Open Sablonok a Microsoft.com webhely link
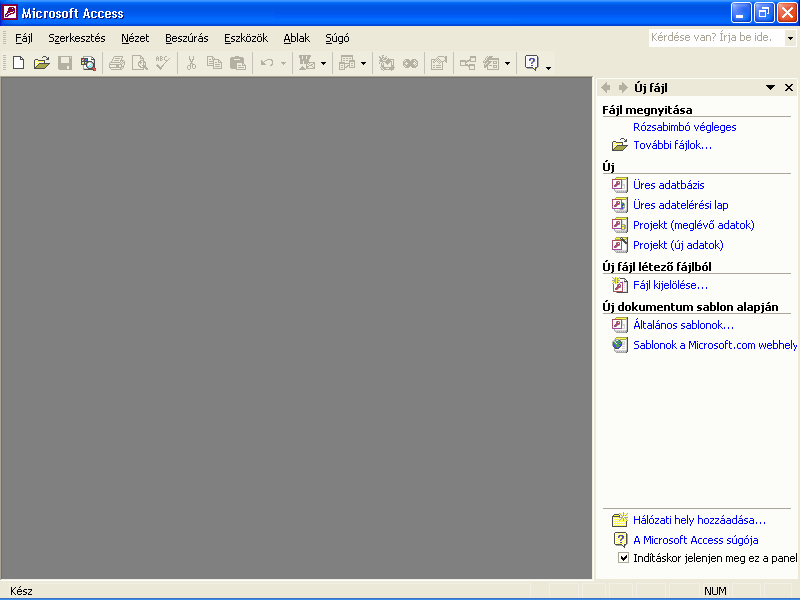Viewport: 800px width, 600px height. 715,345
